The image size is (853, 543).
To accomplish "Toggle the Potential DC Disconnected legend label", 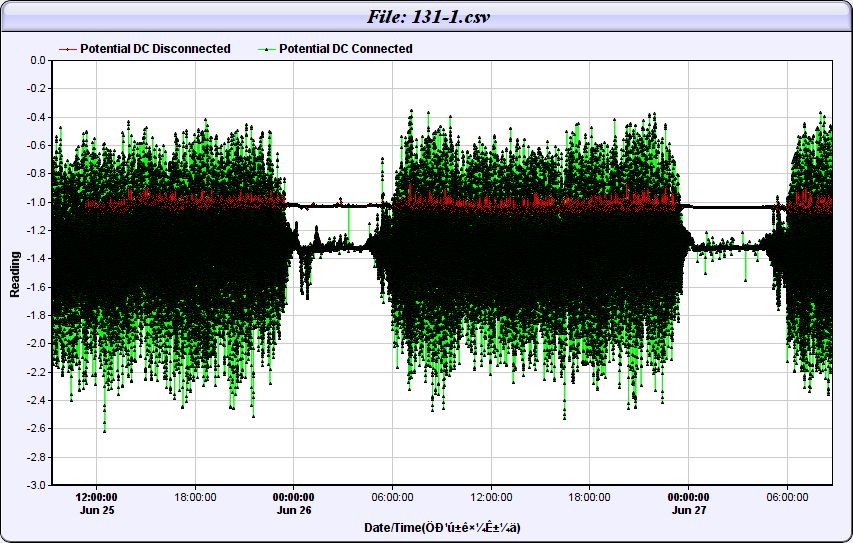I will (155, 49).
